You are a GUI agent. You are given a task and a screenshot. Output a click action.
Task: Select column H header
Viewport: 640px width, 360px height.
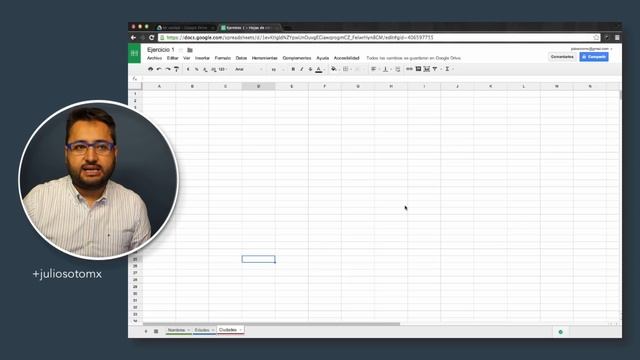point(391,86)
